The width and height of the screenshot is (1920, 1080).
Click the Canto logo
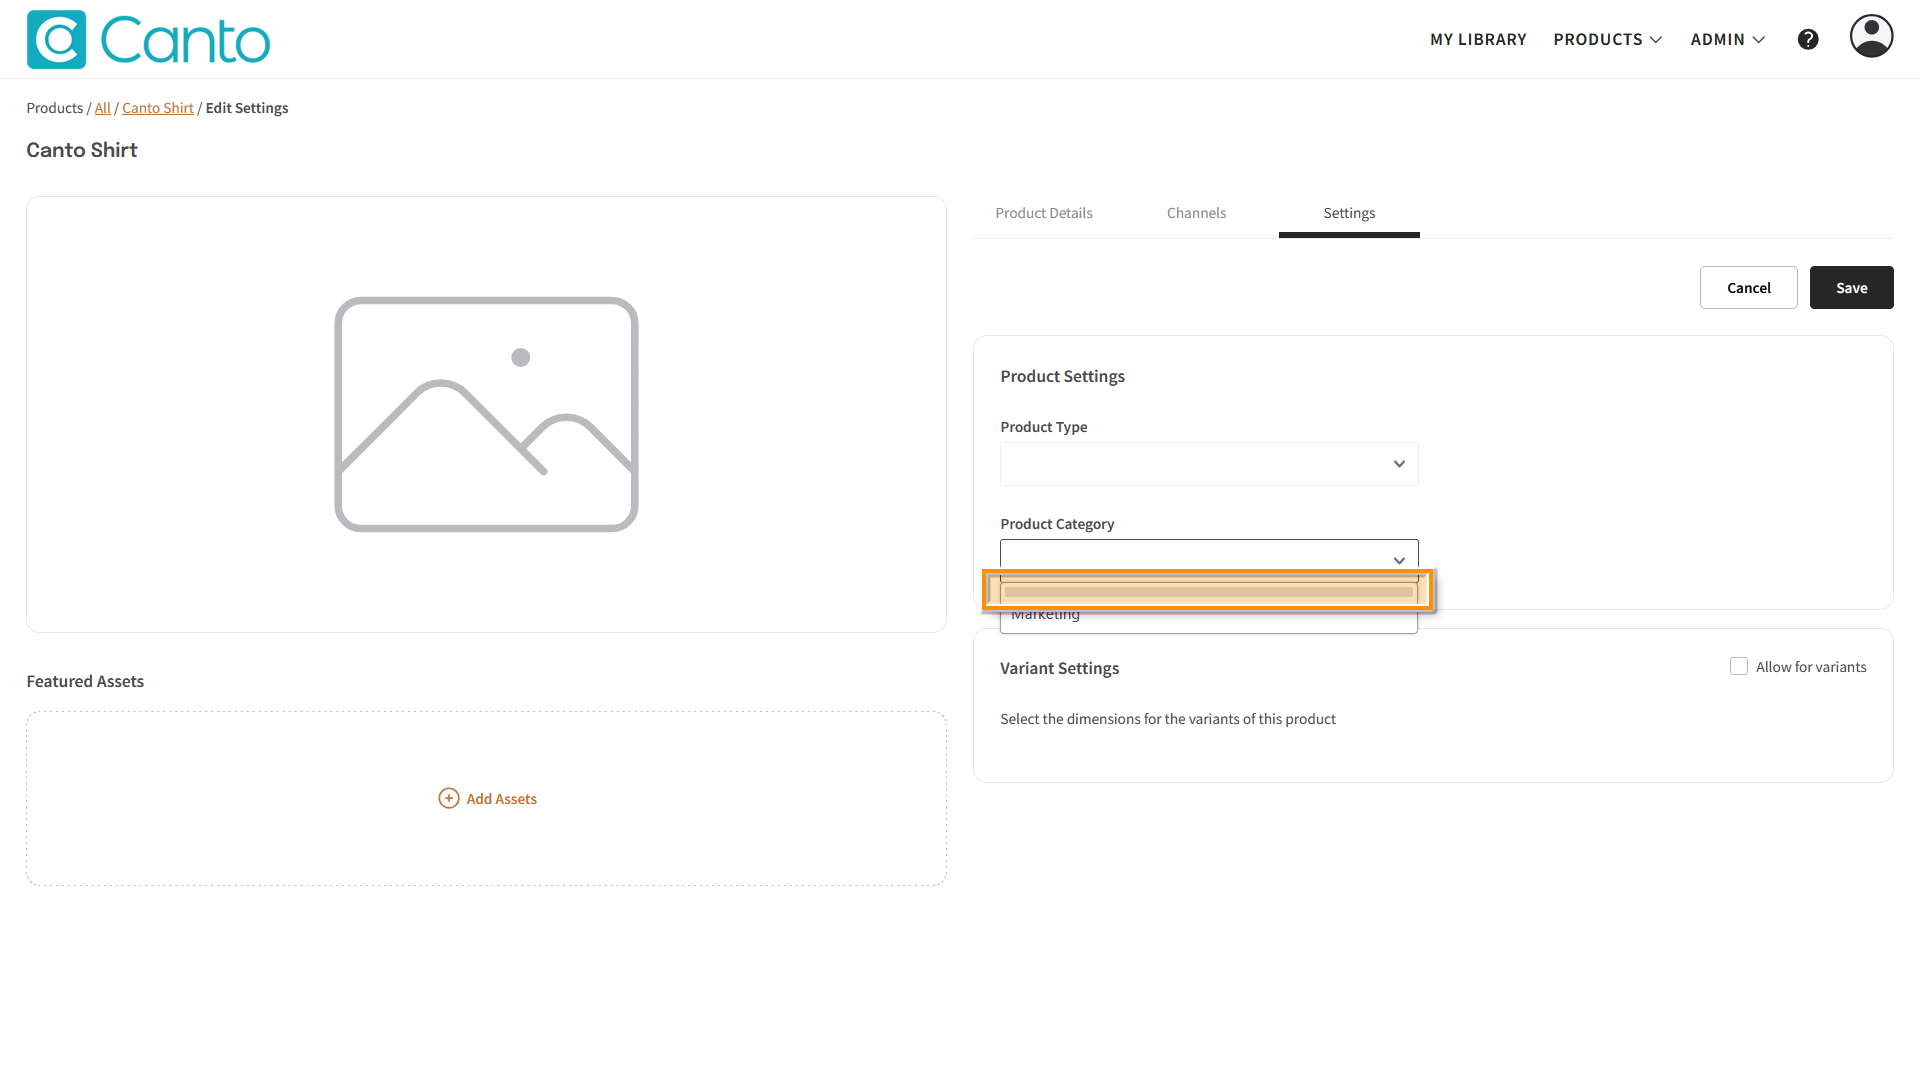click(148, 40)
